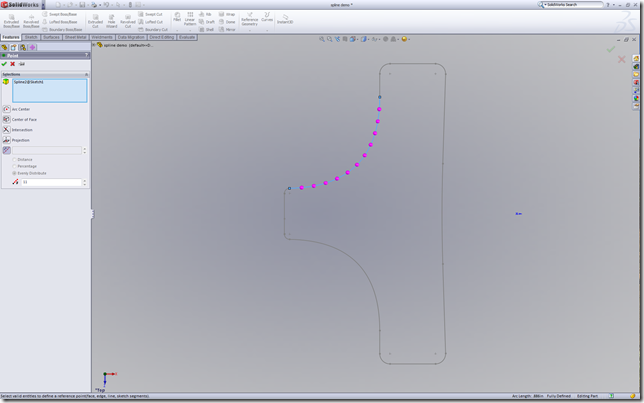Cancel the Point feature with red X
The image size is (644, 403).
click(x=13, y=64)
